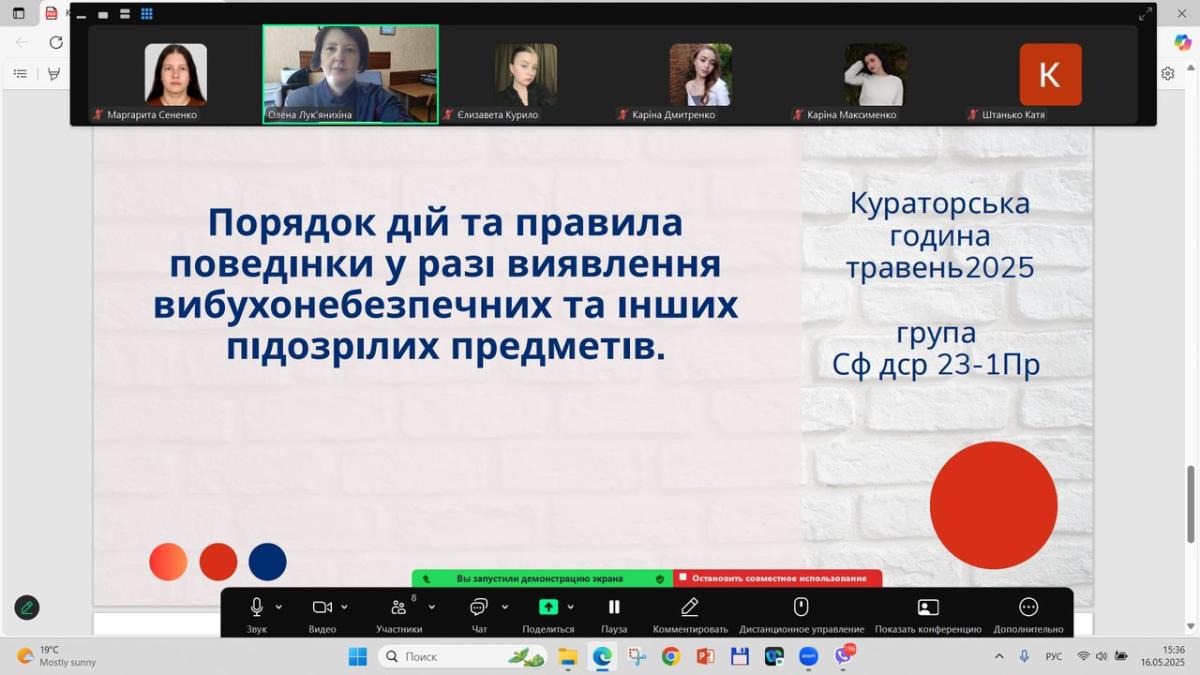Click the Дистанционное управление mouse icon
1200x675 pixels.
click(801, 607)
